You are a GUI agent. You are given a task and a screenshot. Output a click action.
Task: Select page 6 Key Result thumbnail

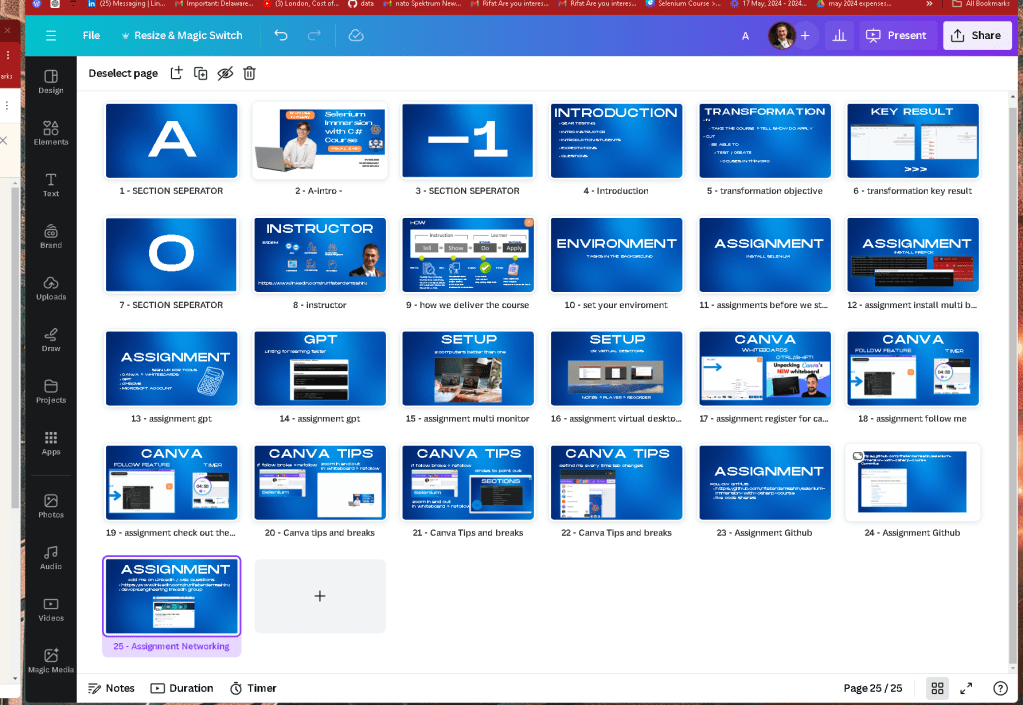[x=913, y=141]
